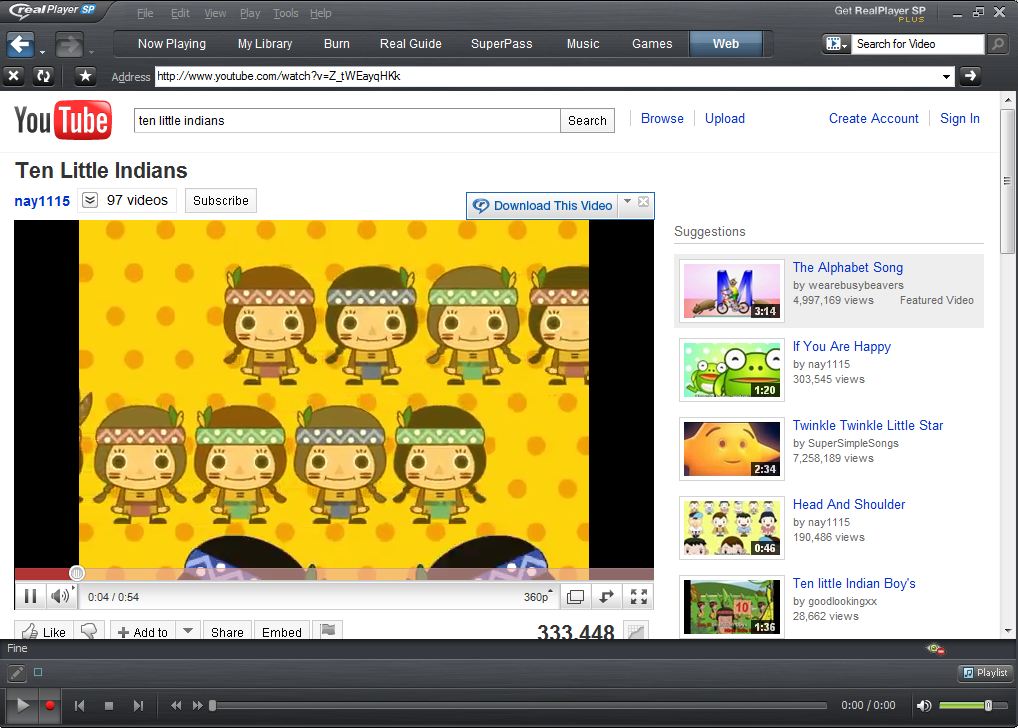The image size is (1018, 728).
Task: Show video statistics chart icon
Action: point(636,631)
